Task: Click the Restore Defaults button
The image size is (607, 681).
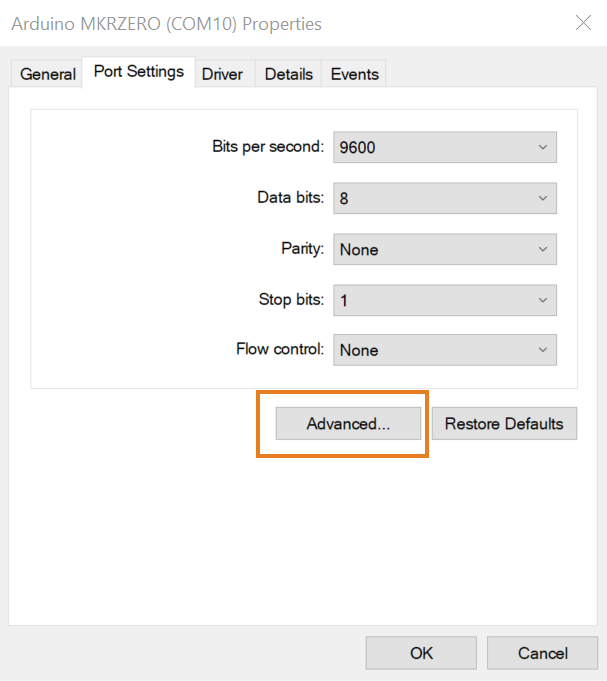Action: 504,423
